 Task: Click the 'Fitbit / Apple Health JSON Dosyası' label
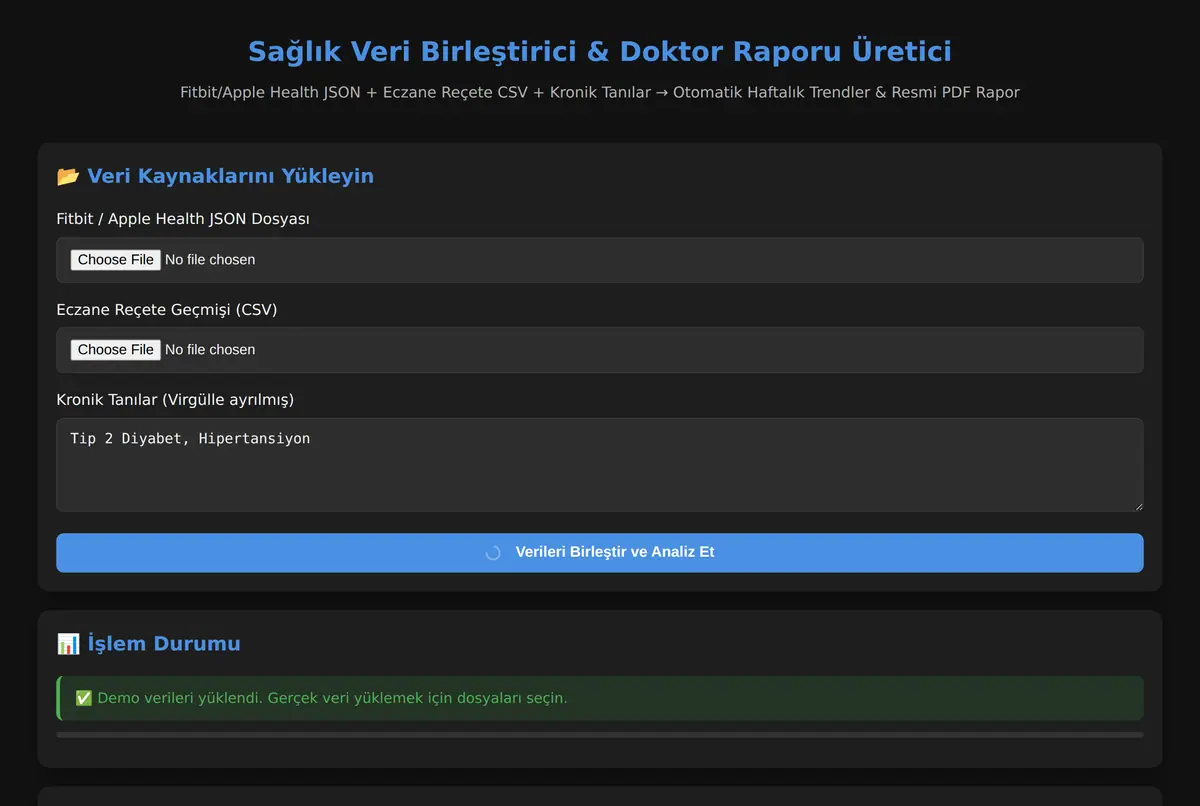[x=183, y=219]
